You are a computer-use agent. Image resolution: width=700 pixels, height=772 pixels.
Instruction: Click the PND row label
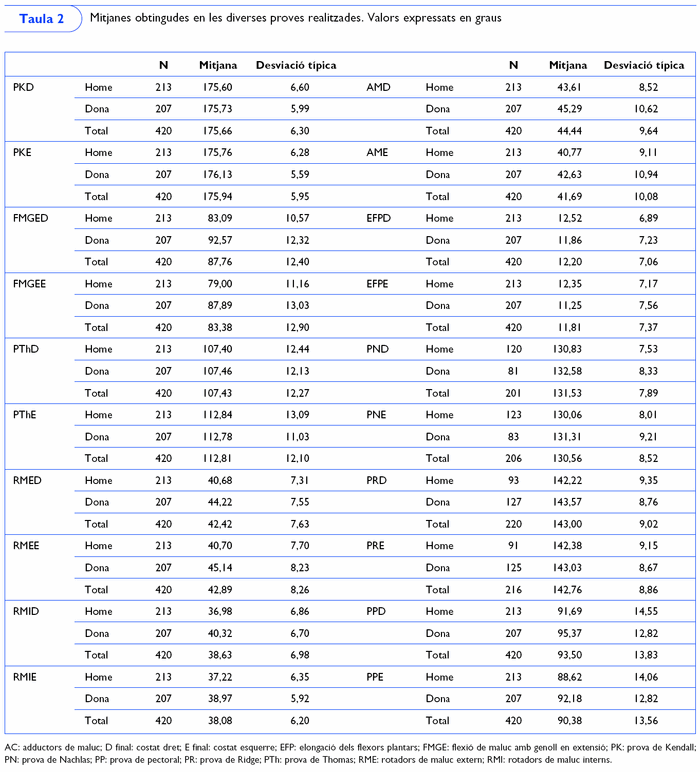377,347
